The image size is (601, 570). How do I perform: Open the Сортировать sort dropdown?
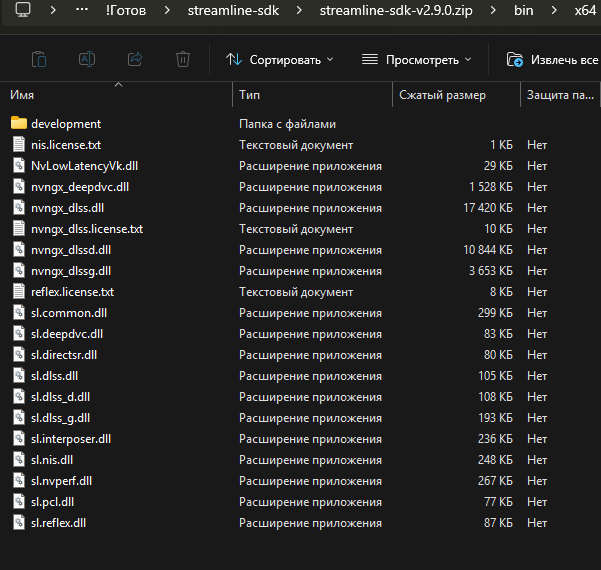279,59
